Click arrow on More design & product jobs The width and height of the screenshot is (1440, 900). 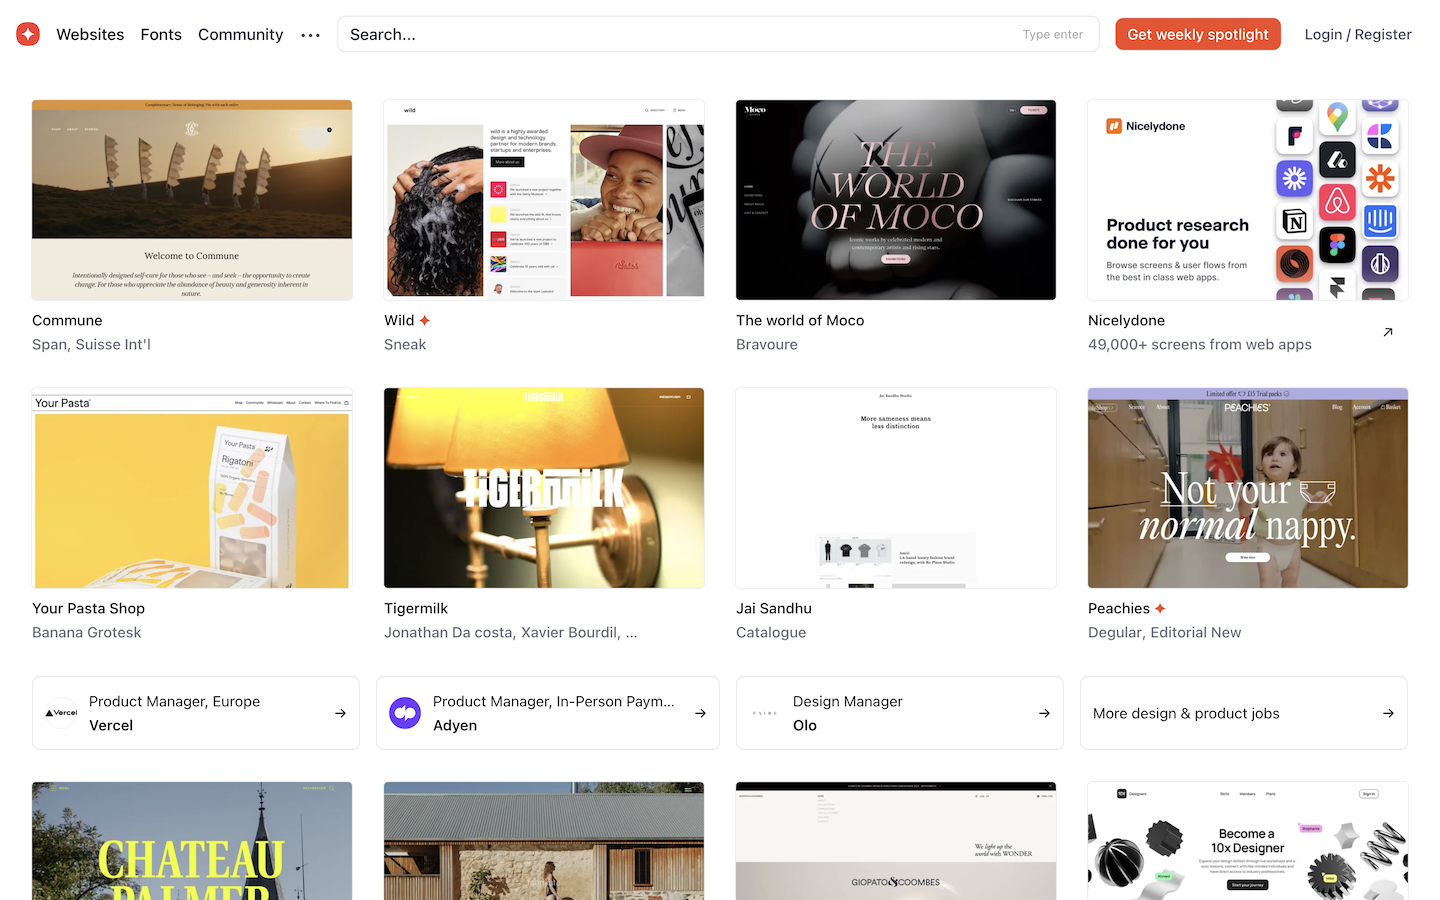[x=1388, y=713]
